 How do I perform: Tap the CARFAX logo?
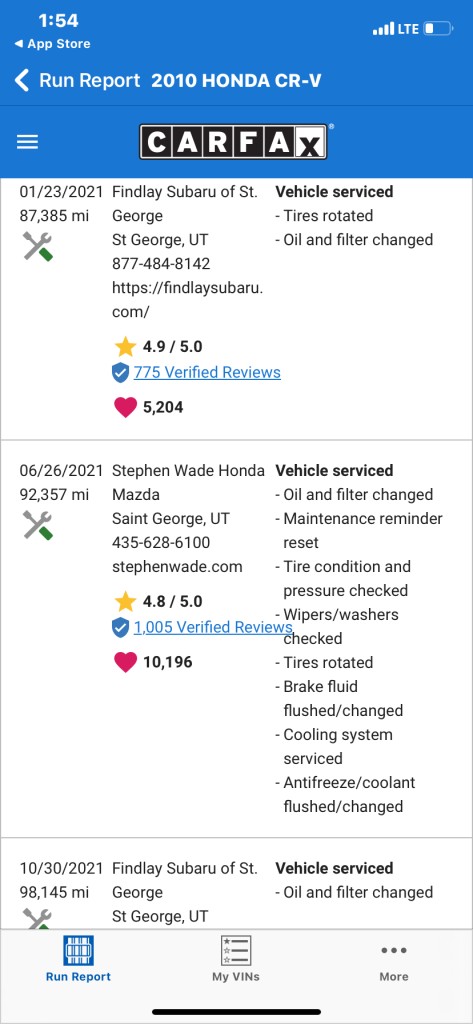tap(233, 142)
